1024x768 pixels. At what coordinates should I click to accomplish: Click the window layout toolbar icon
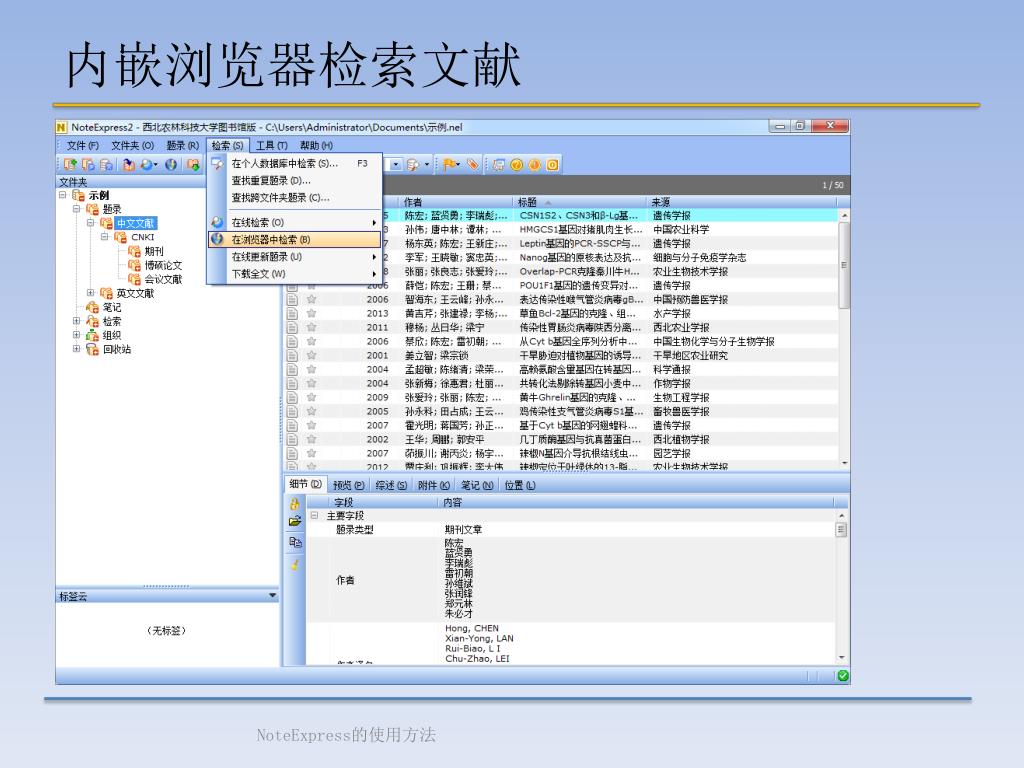point(499,165)
